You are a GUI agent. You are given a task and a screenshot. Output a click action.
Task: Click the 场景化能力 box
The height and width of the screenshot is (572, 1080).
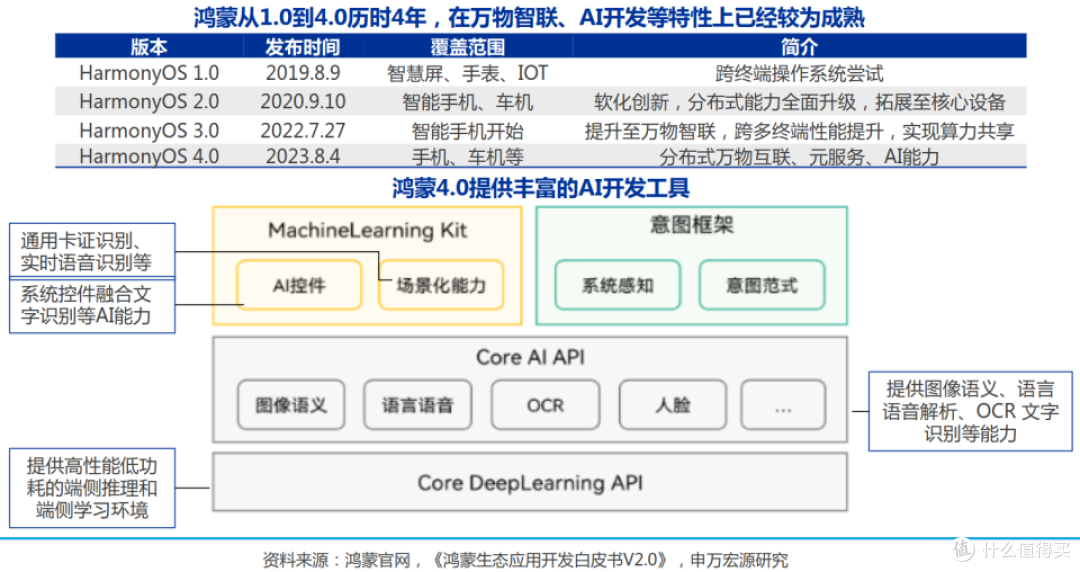[441, 285]
